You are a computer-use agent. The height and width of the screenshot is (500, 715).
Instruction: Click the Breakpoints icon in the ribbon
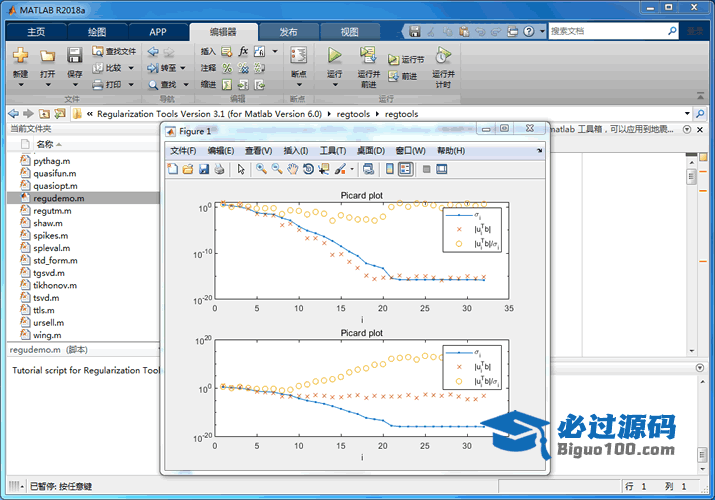click(299, 55)
